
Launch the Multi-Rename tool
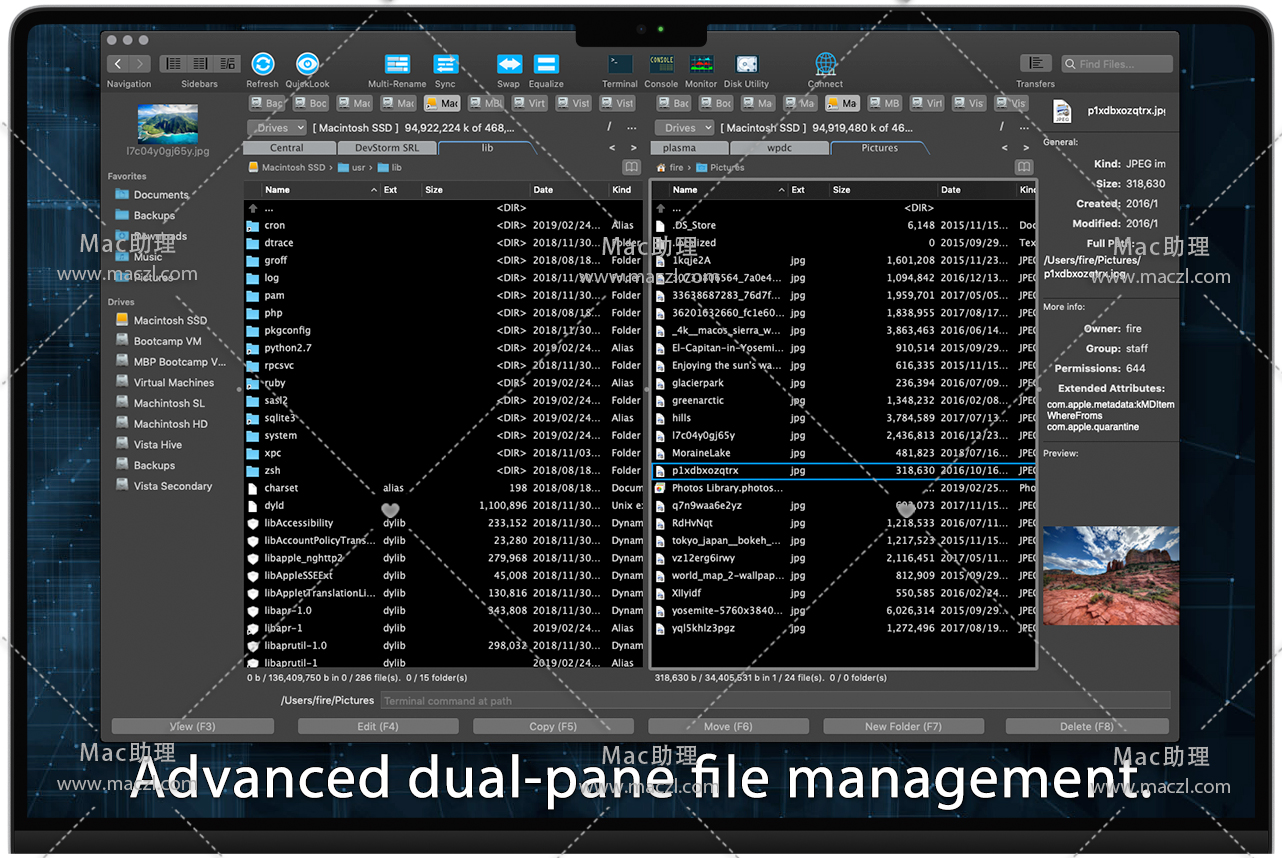(x=397, y=64)
